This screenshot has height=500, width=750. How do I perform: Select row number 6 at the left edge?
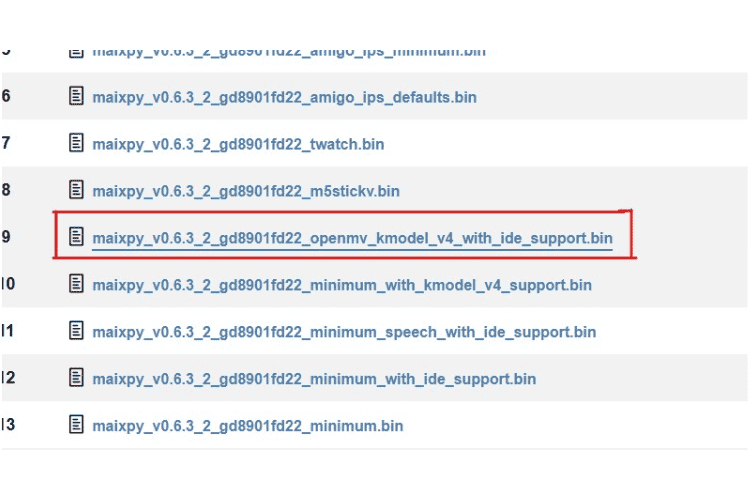tap(6, 96)
